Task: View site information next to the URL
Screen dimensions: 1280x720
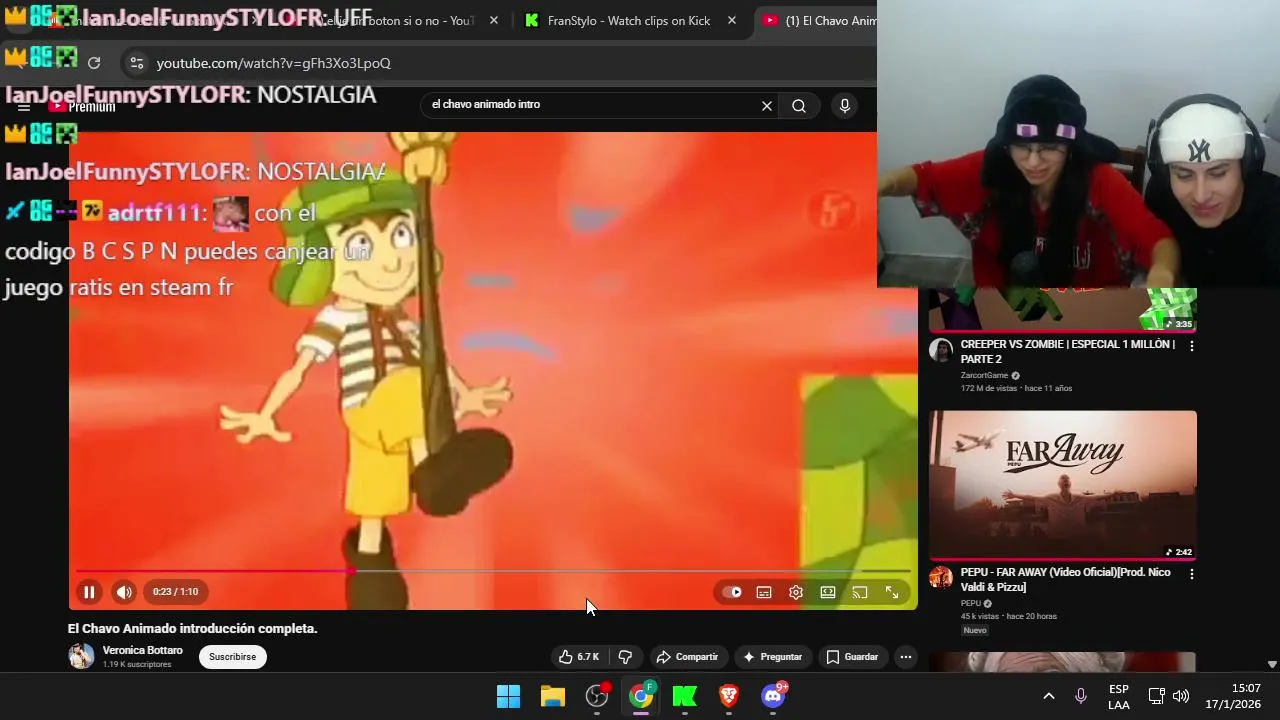Action: tap(137, 63)
